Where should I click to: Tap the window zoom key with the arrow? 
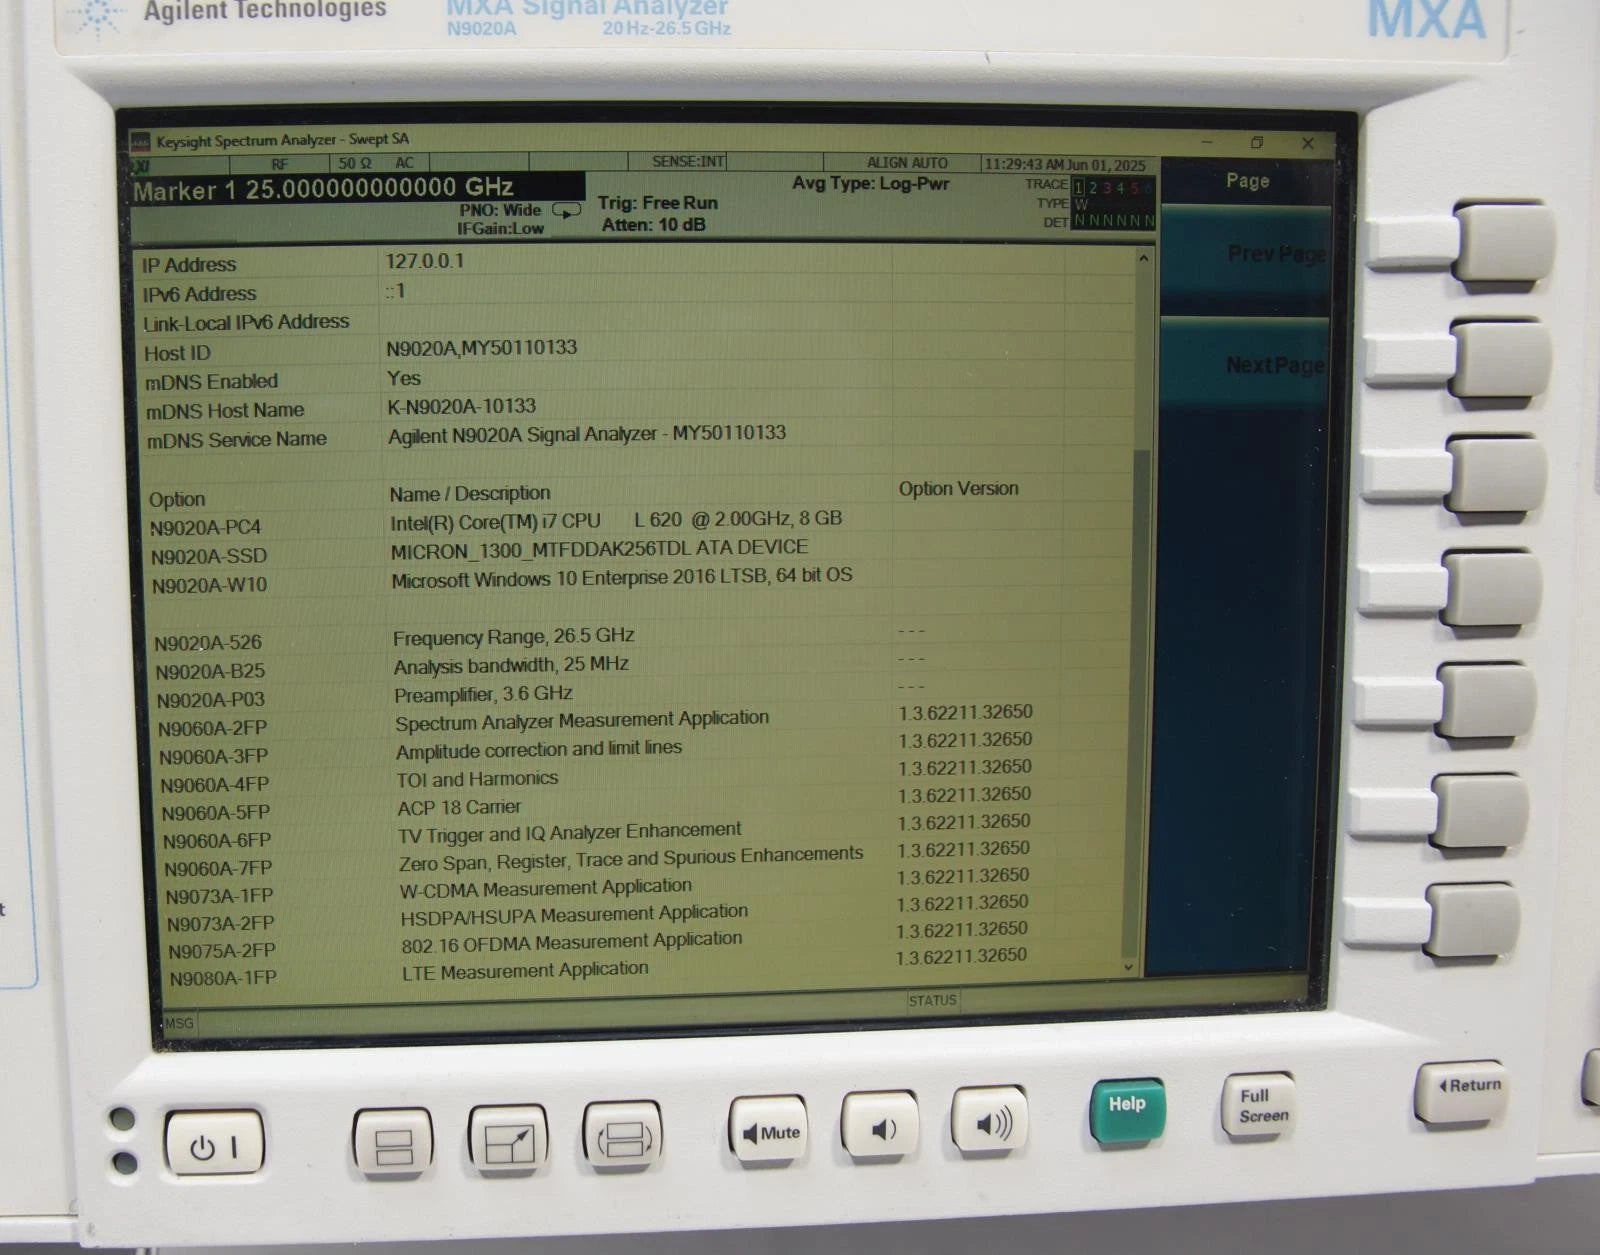point(508,1141)
